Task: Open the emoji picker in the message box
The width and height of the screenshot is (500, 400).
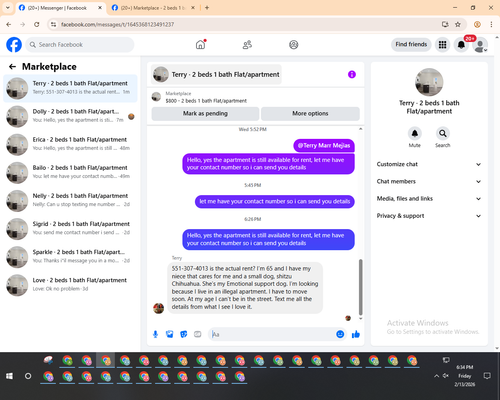Action: pos(340,334)
